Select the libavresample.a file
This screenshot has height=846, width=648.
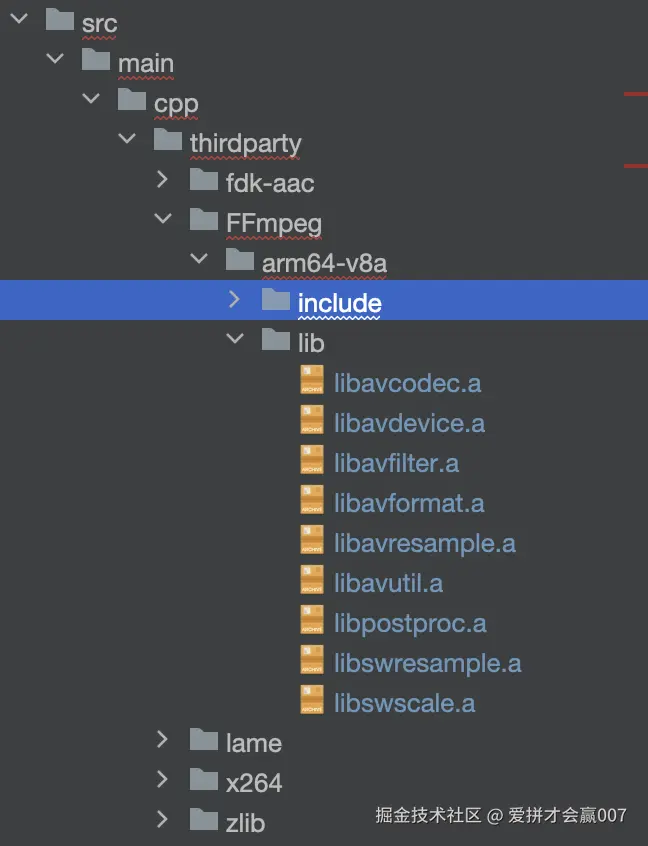point(425,543)
